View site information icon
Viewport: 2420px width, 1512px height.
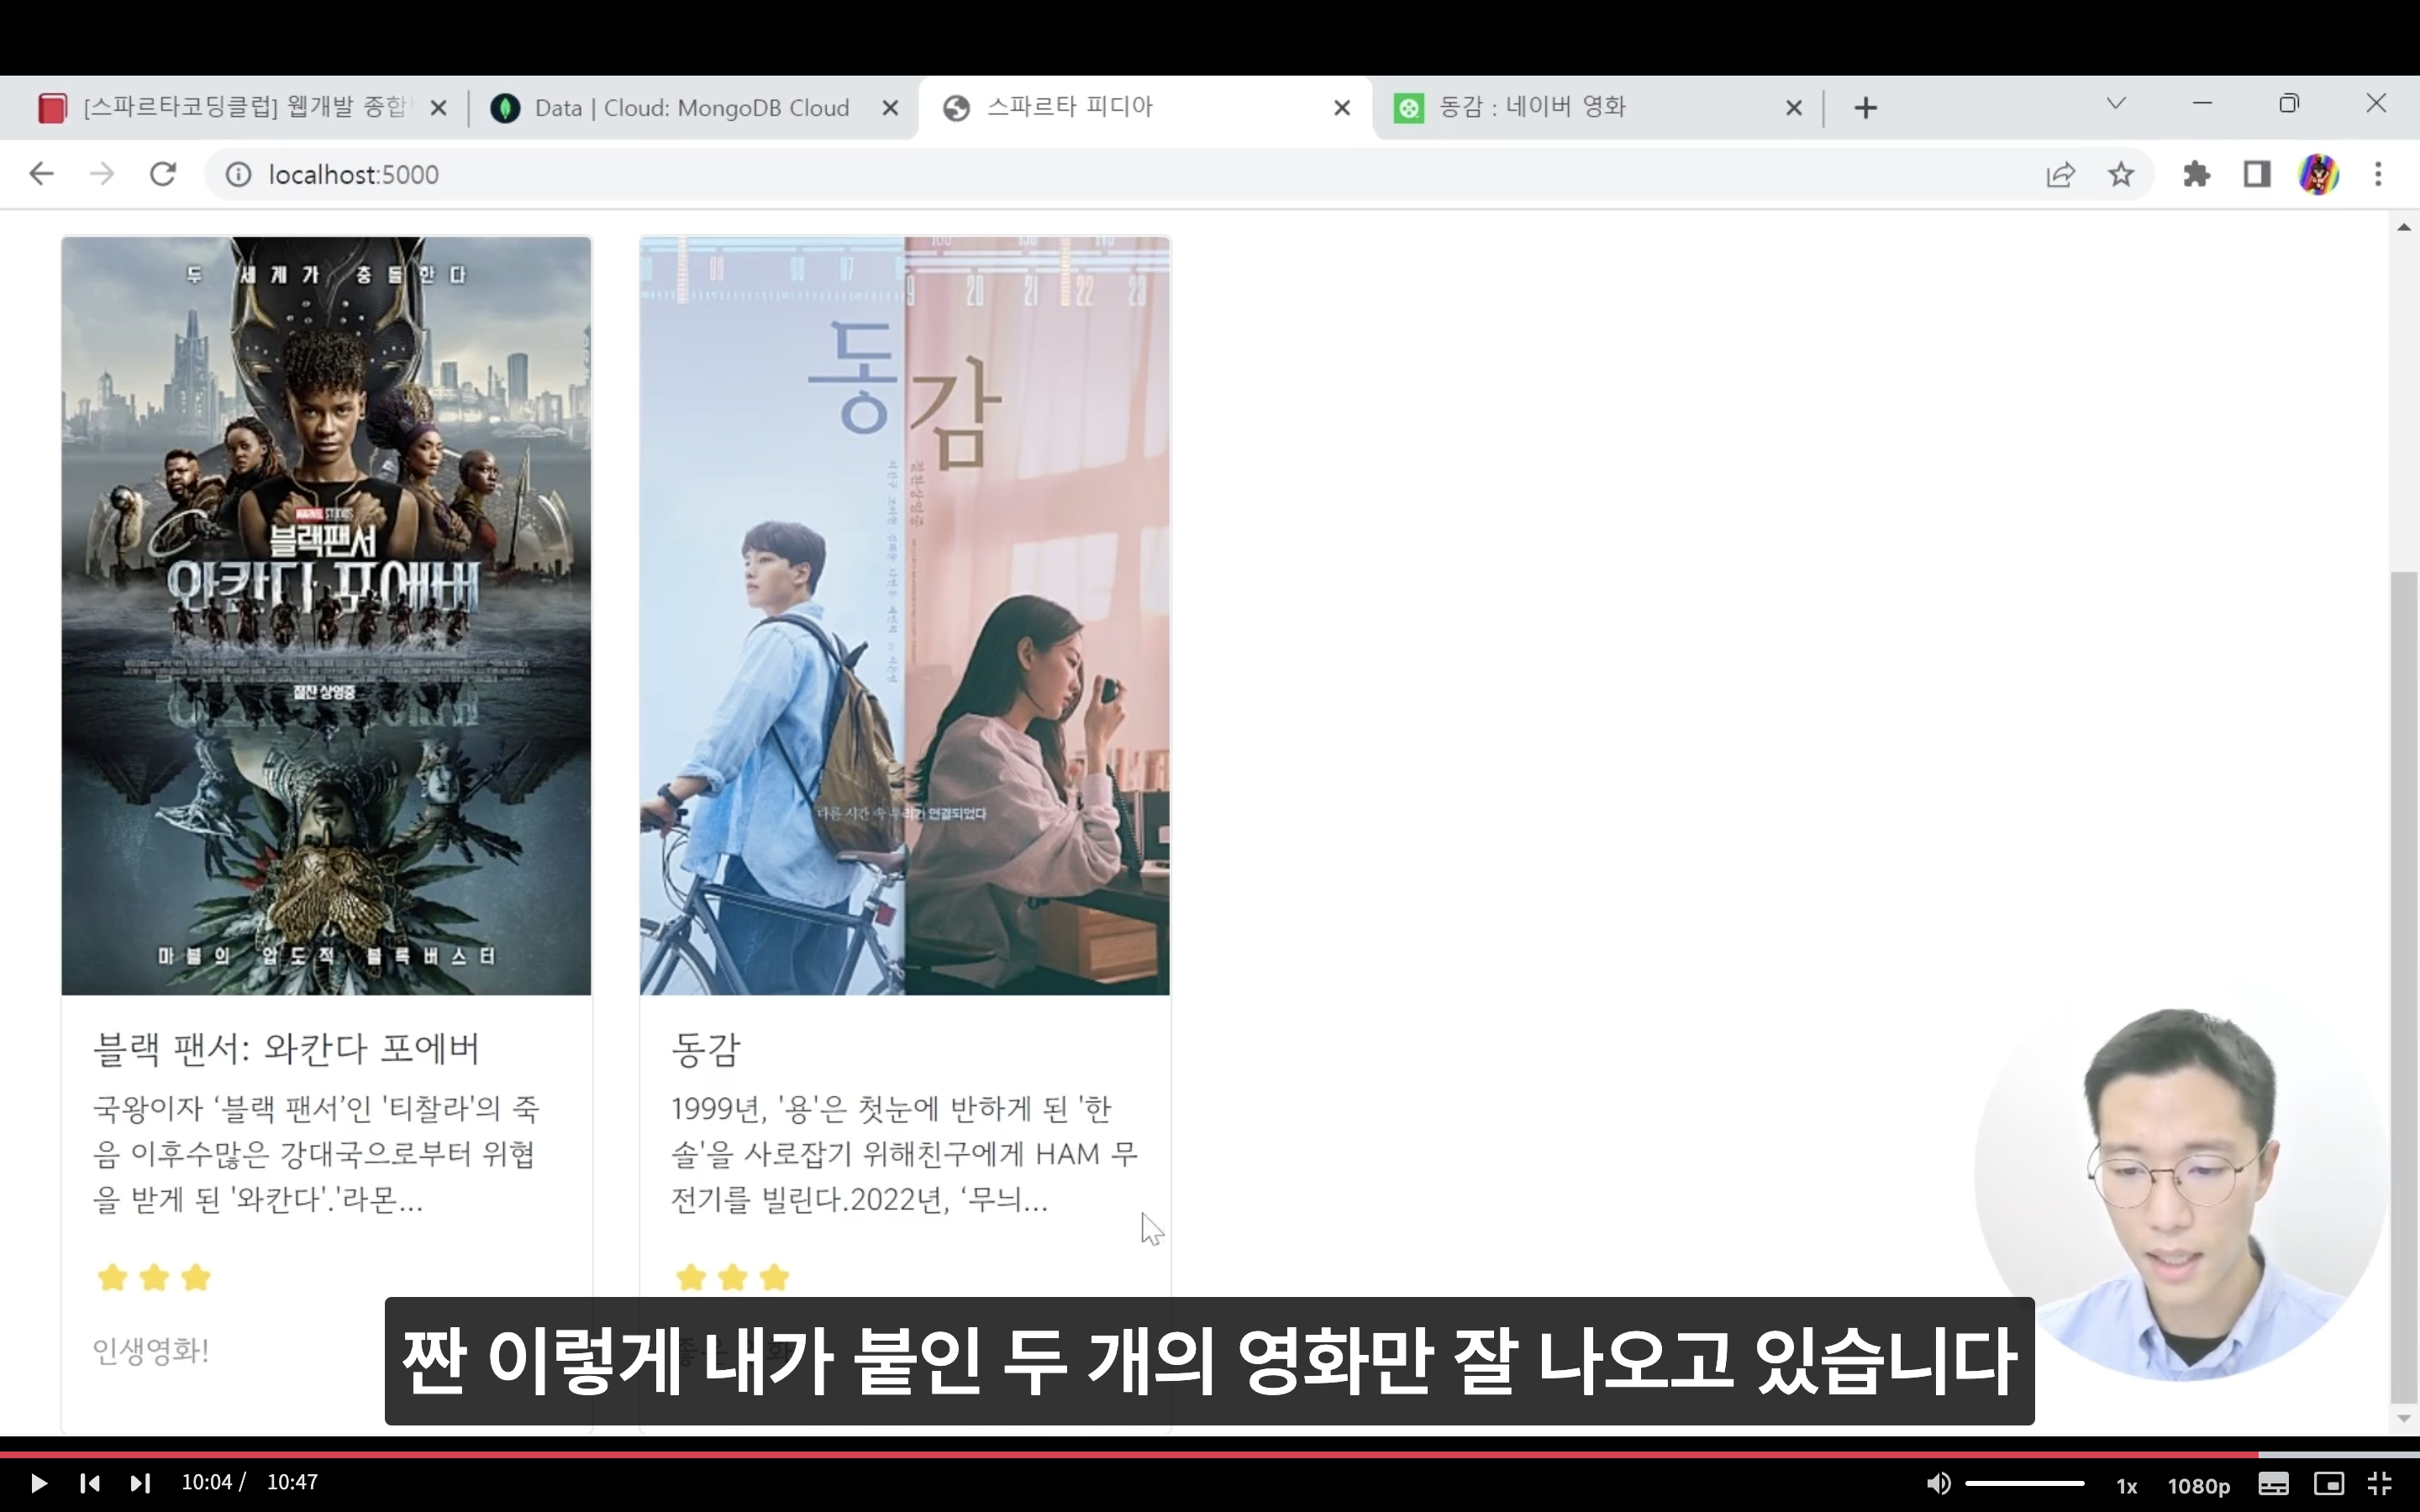pyautogui.click(x=238, y=175)
